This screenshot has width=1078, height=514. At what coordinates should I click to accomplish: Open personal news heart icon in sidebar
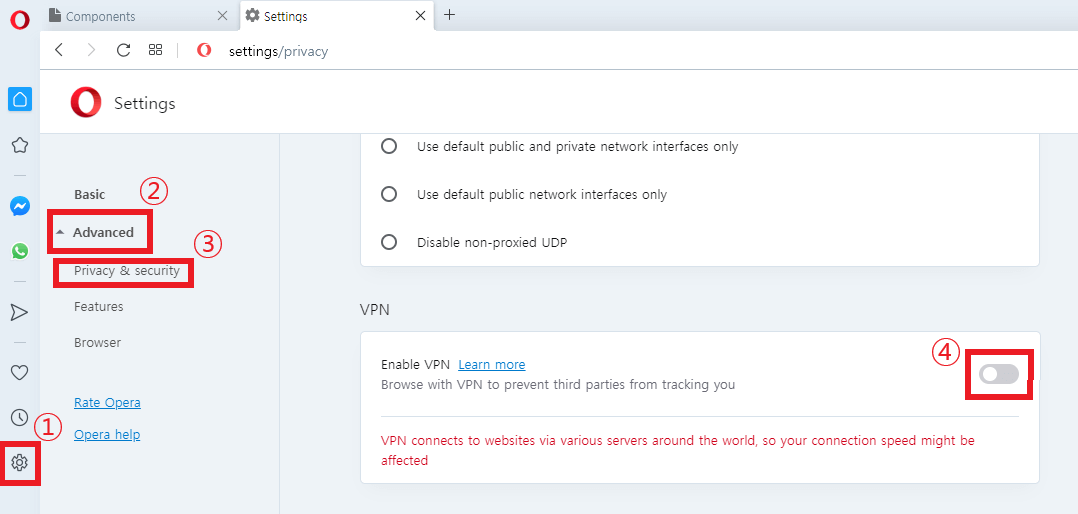coord(20,372)
